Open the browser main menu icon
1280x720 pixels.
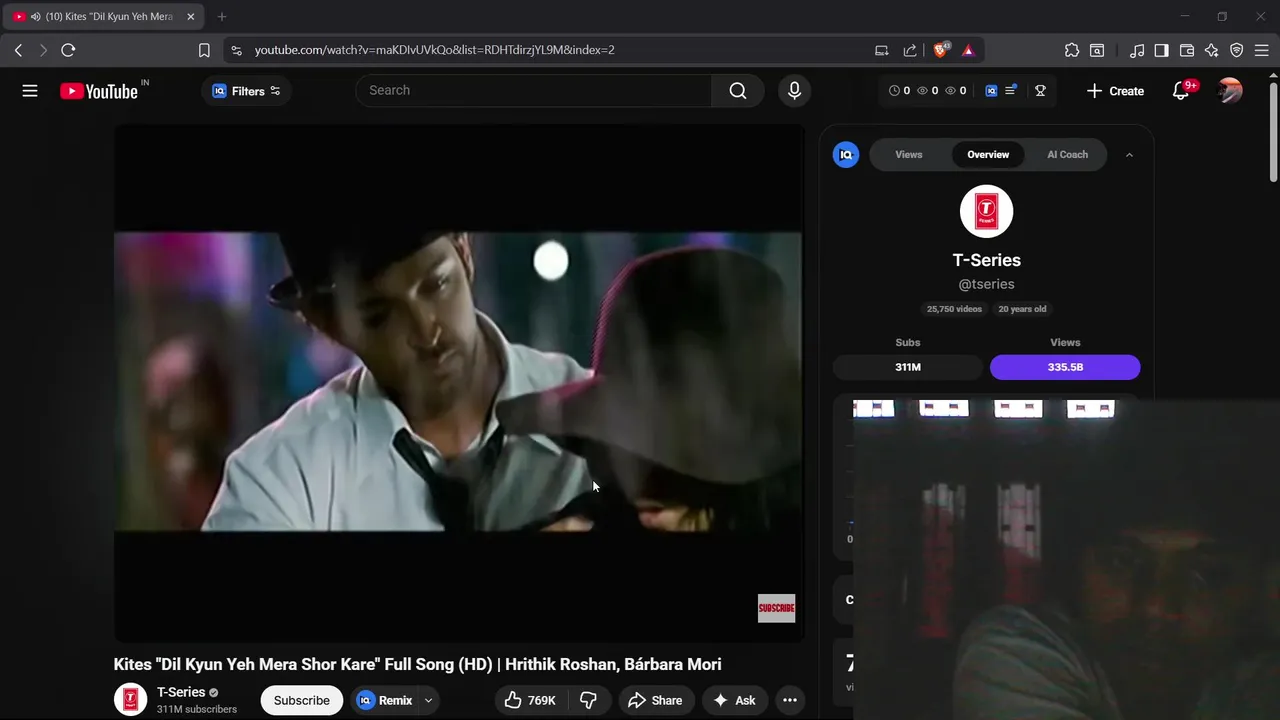pyautogui.click(x=1261, y=50)
